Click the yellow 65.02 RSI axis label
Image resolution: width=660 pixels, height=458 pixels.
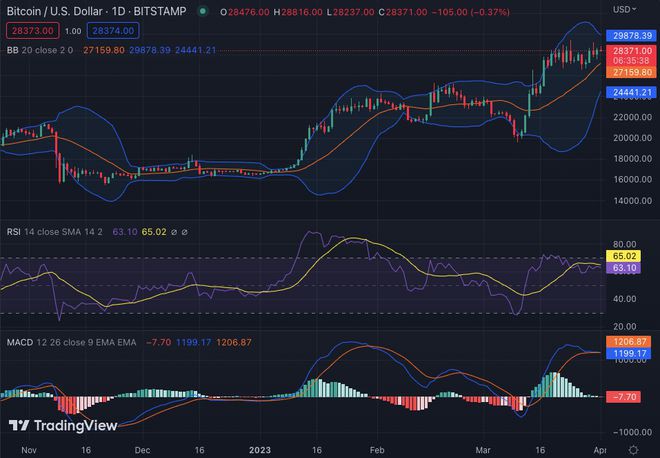(624, 256)
